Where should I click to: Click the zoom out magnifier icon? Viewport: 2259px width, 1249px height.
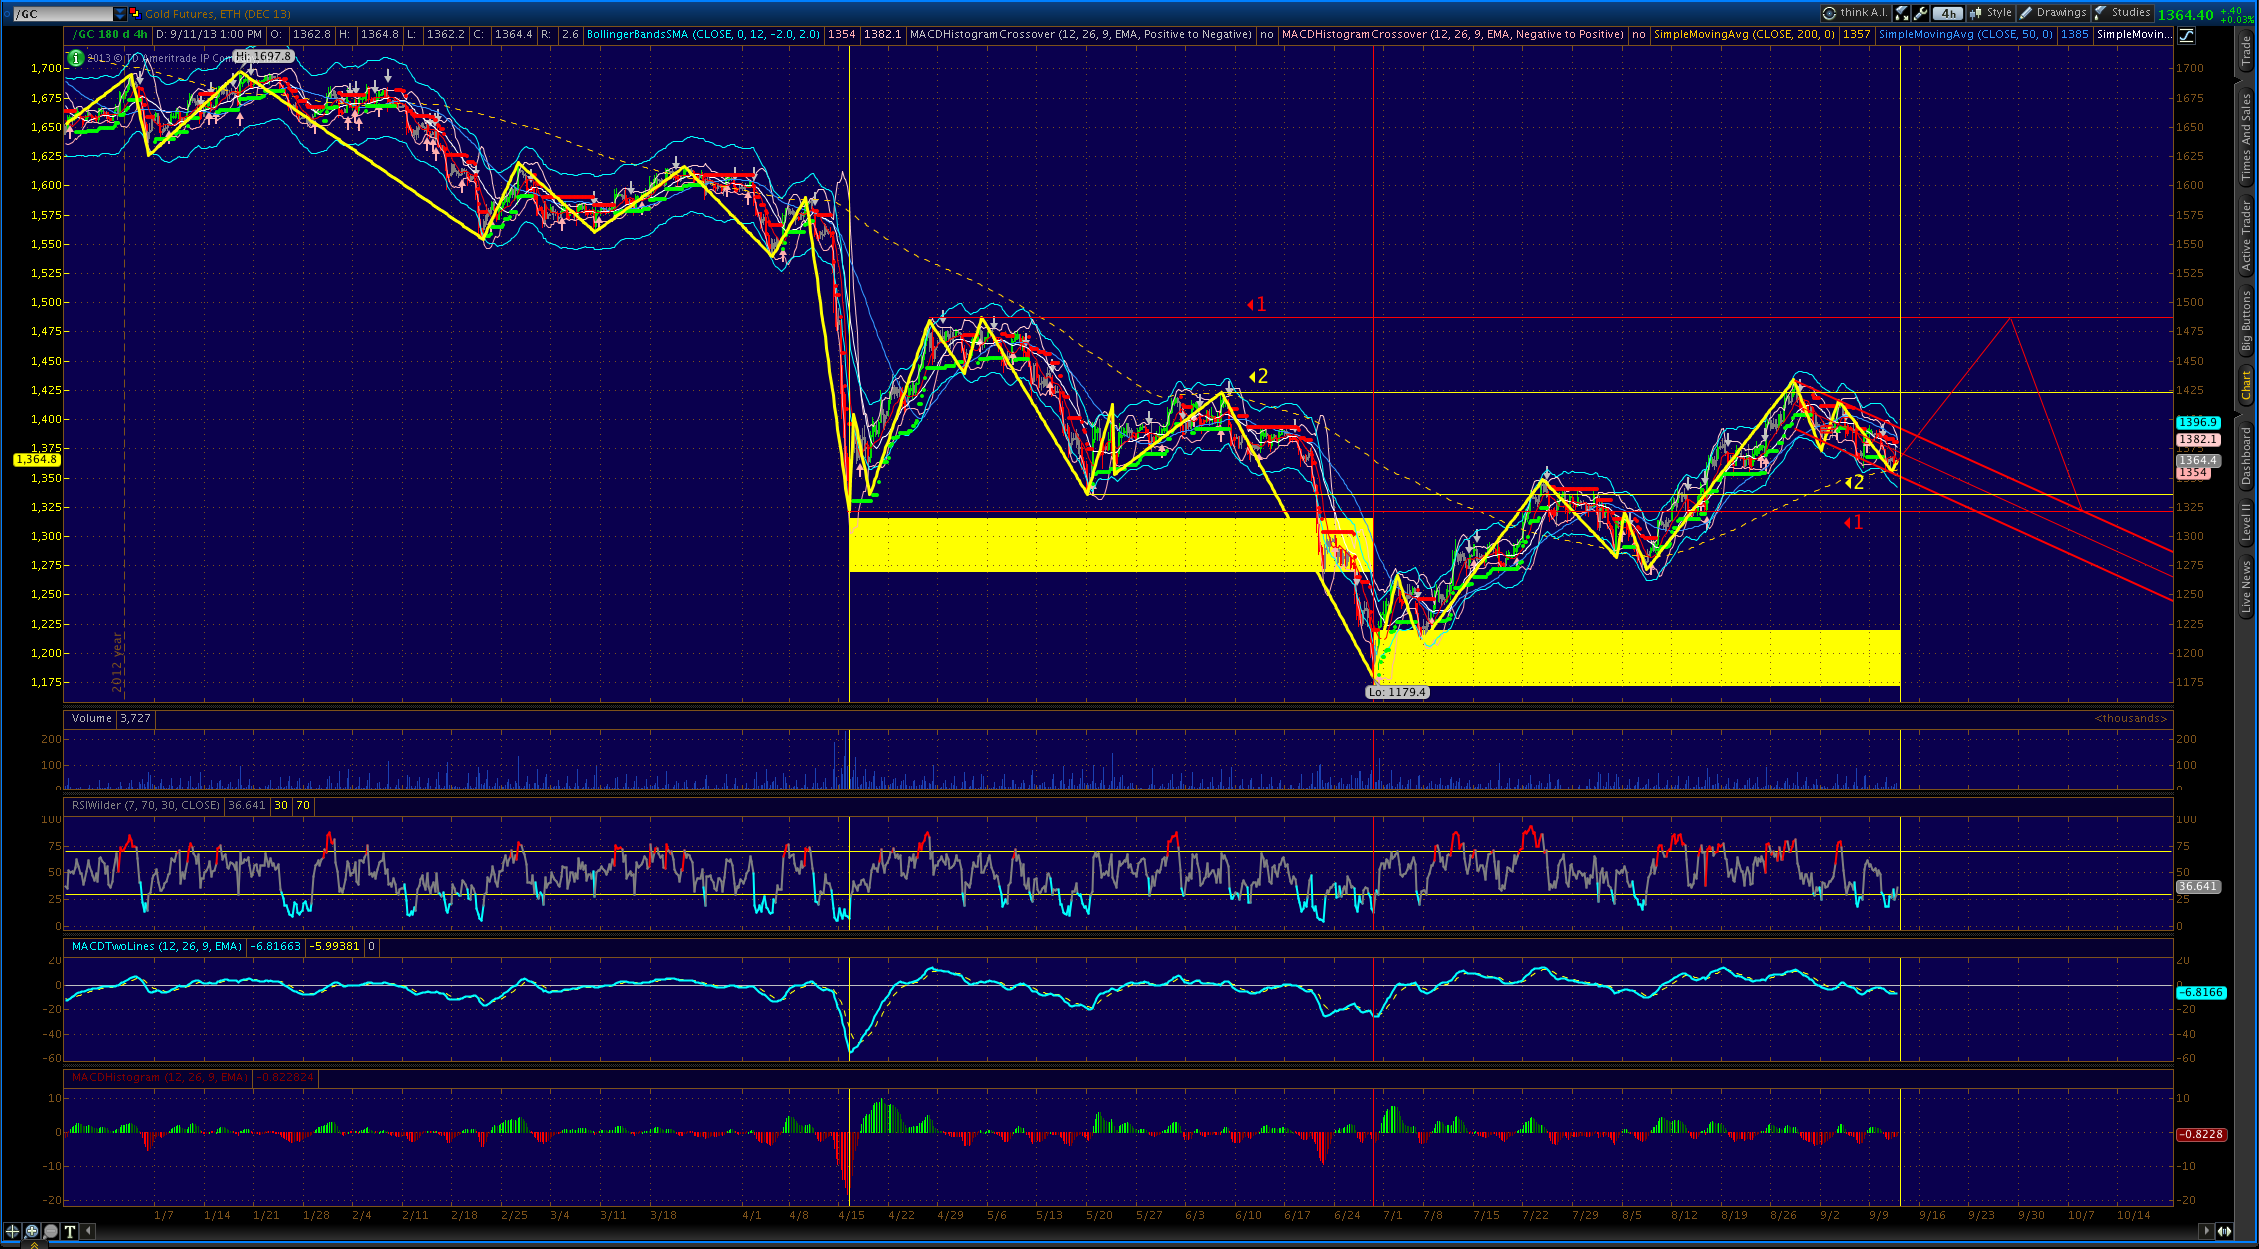(50, 1231)
